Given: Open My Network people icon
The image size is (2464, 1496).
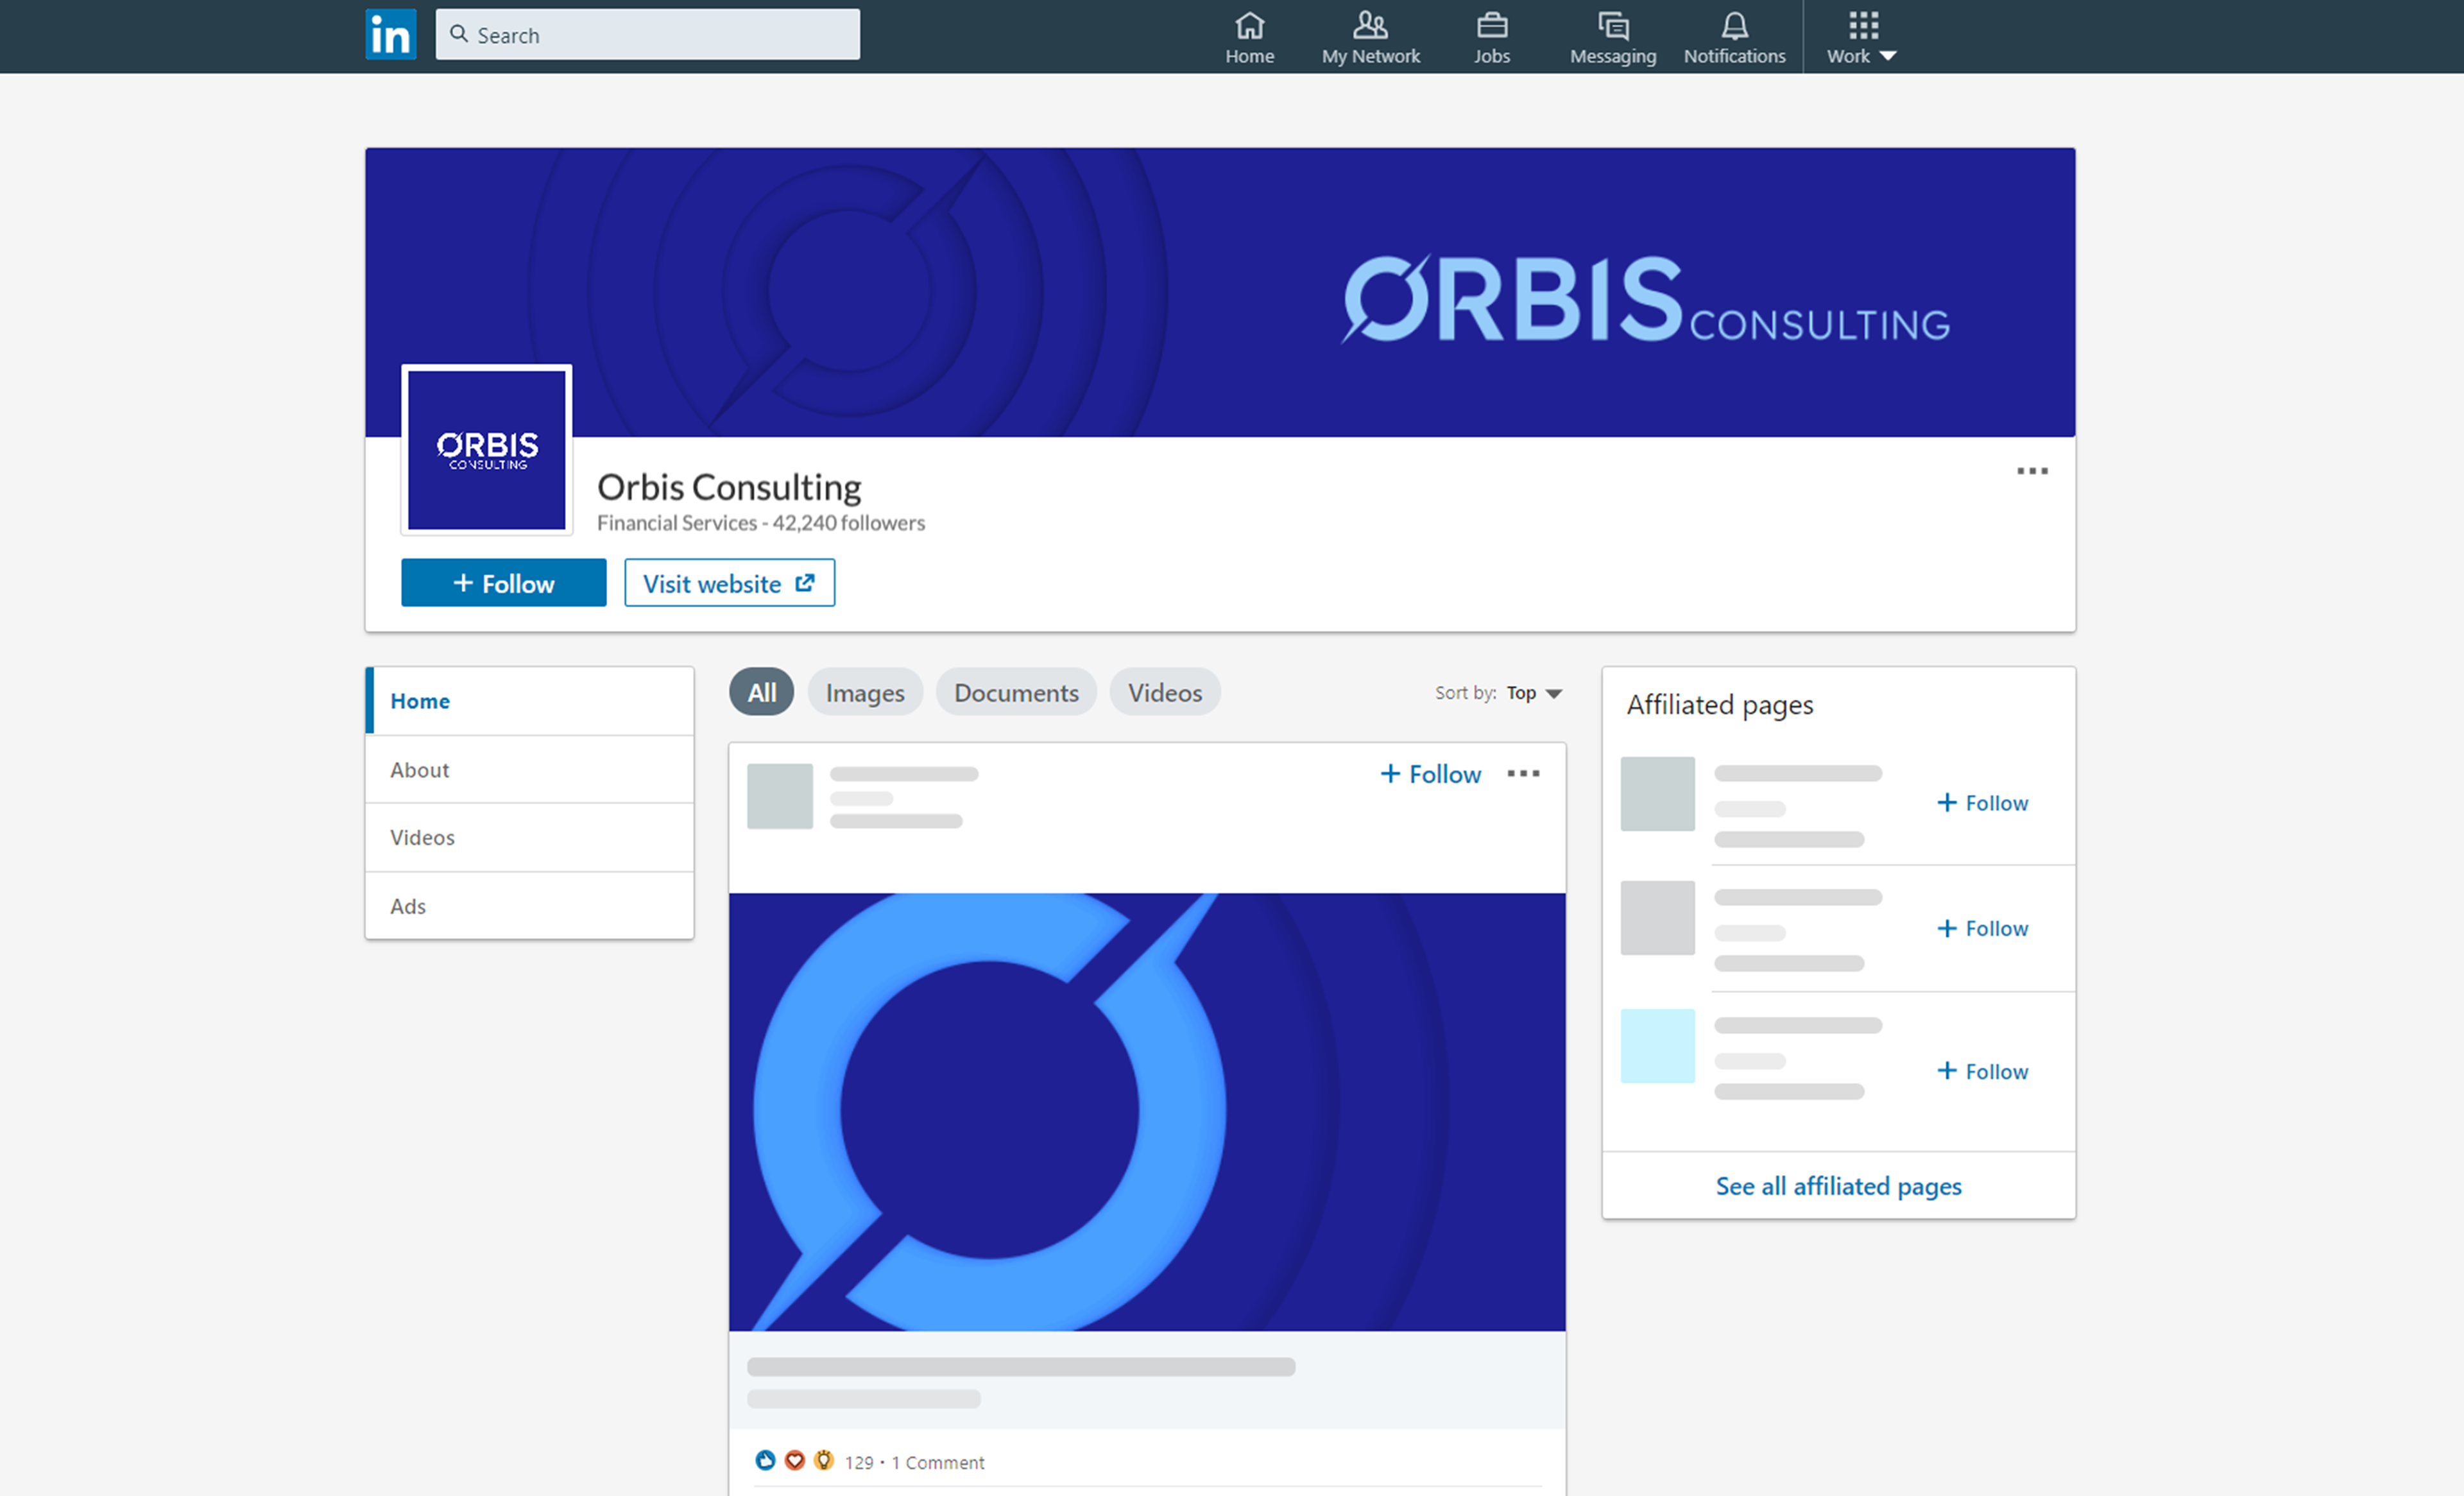Looking at the screenshot, I should 1370,25.
